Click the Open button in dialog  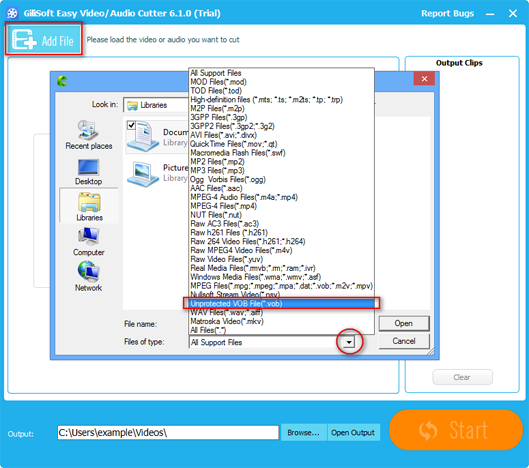pyautogui.click(x=404, y=323)
